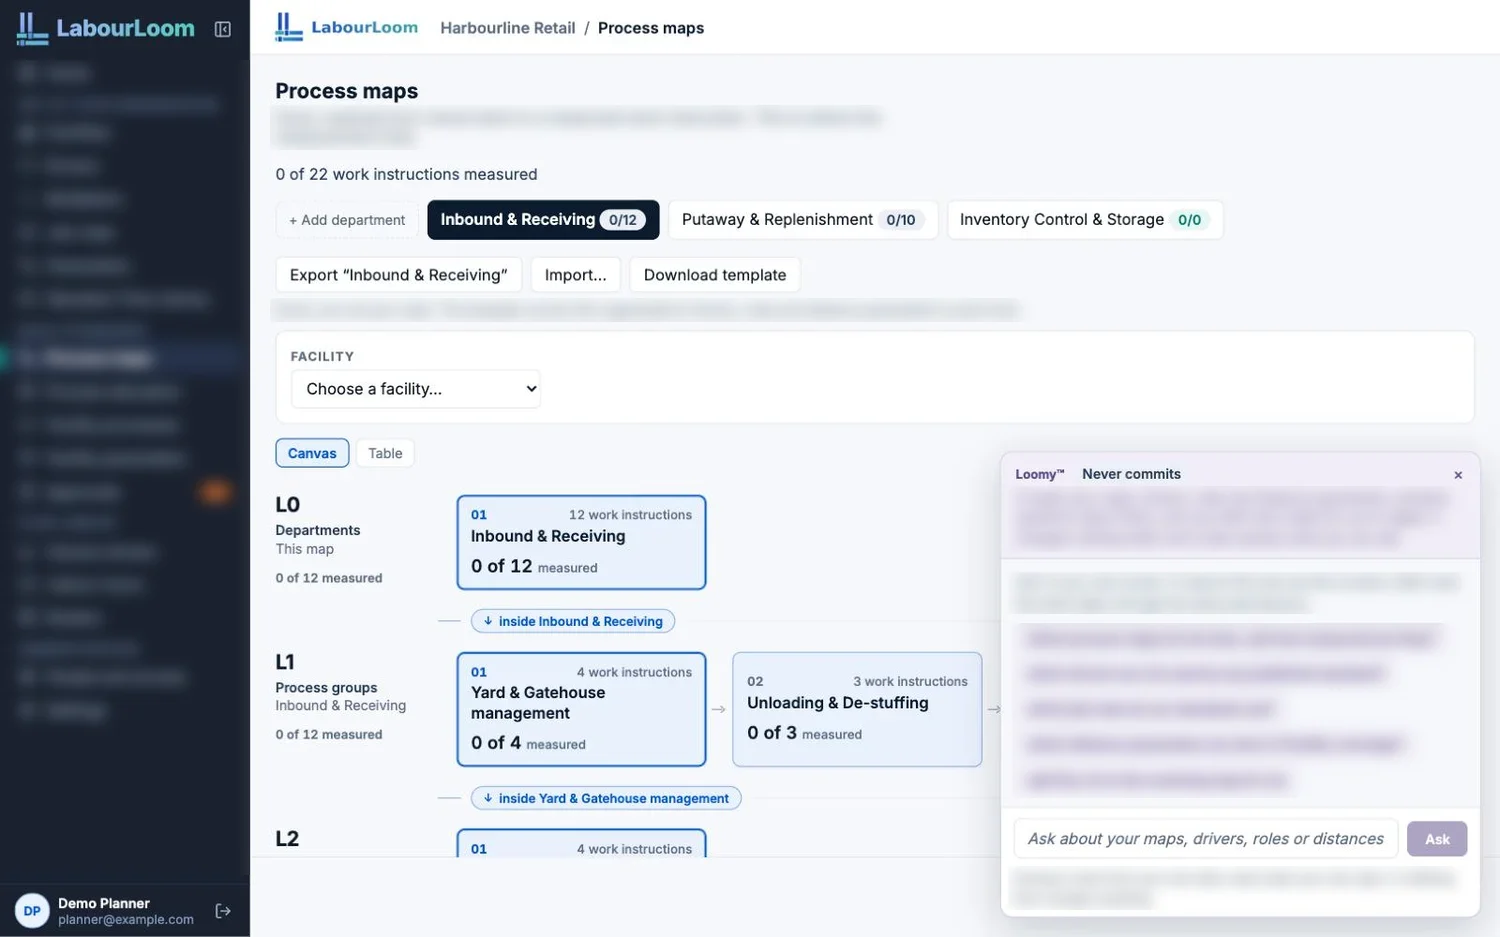Switch to Inventory Control & Storage tab
The image size is (1500, 937).
[1085, 220]
